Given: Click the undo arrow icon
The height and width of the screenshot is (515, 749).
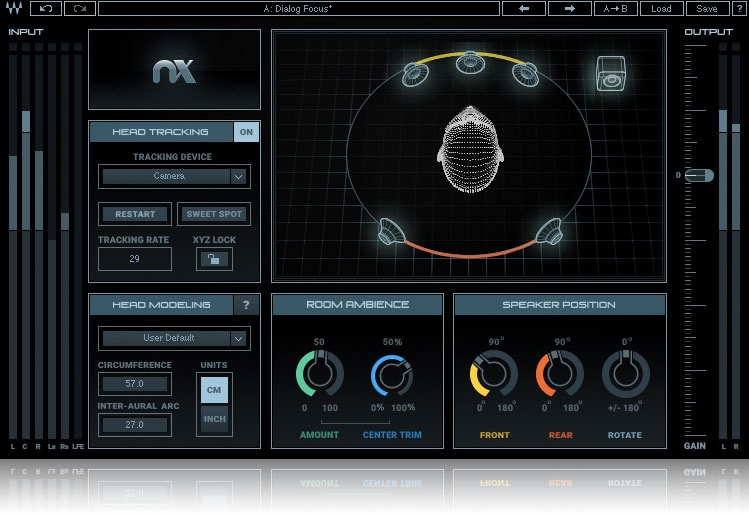Looking at the screenshot, I should coord(46,9).
